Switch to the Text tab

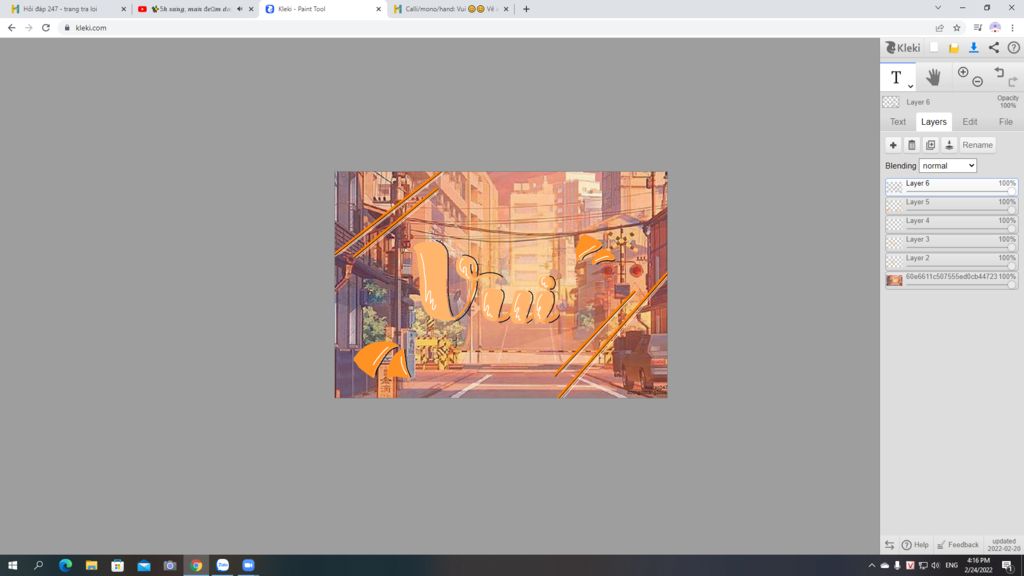pos(897,122)
